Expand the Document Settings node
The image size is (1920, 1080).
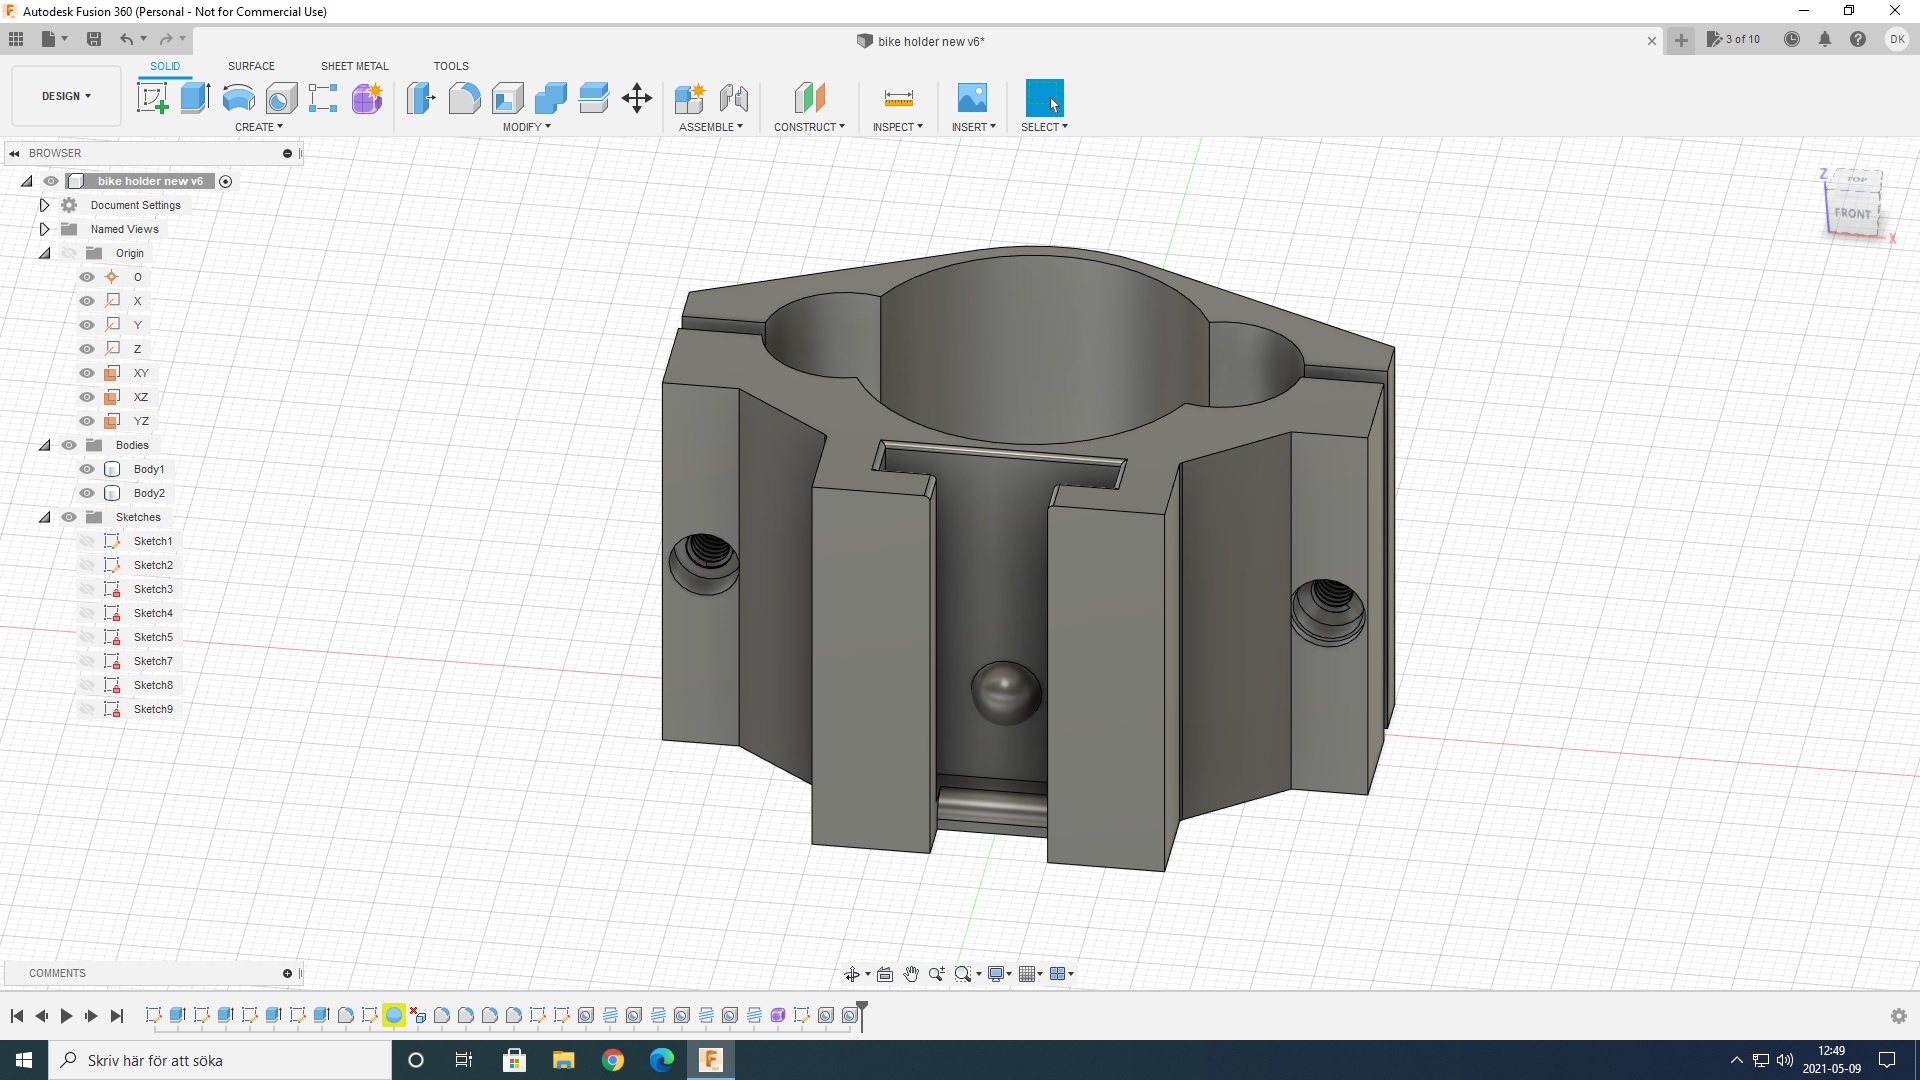44,205
